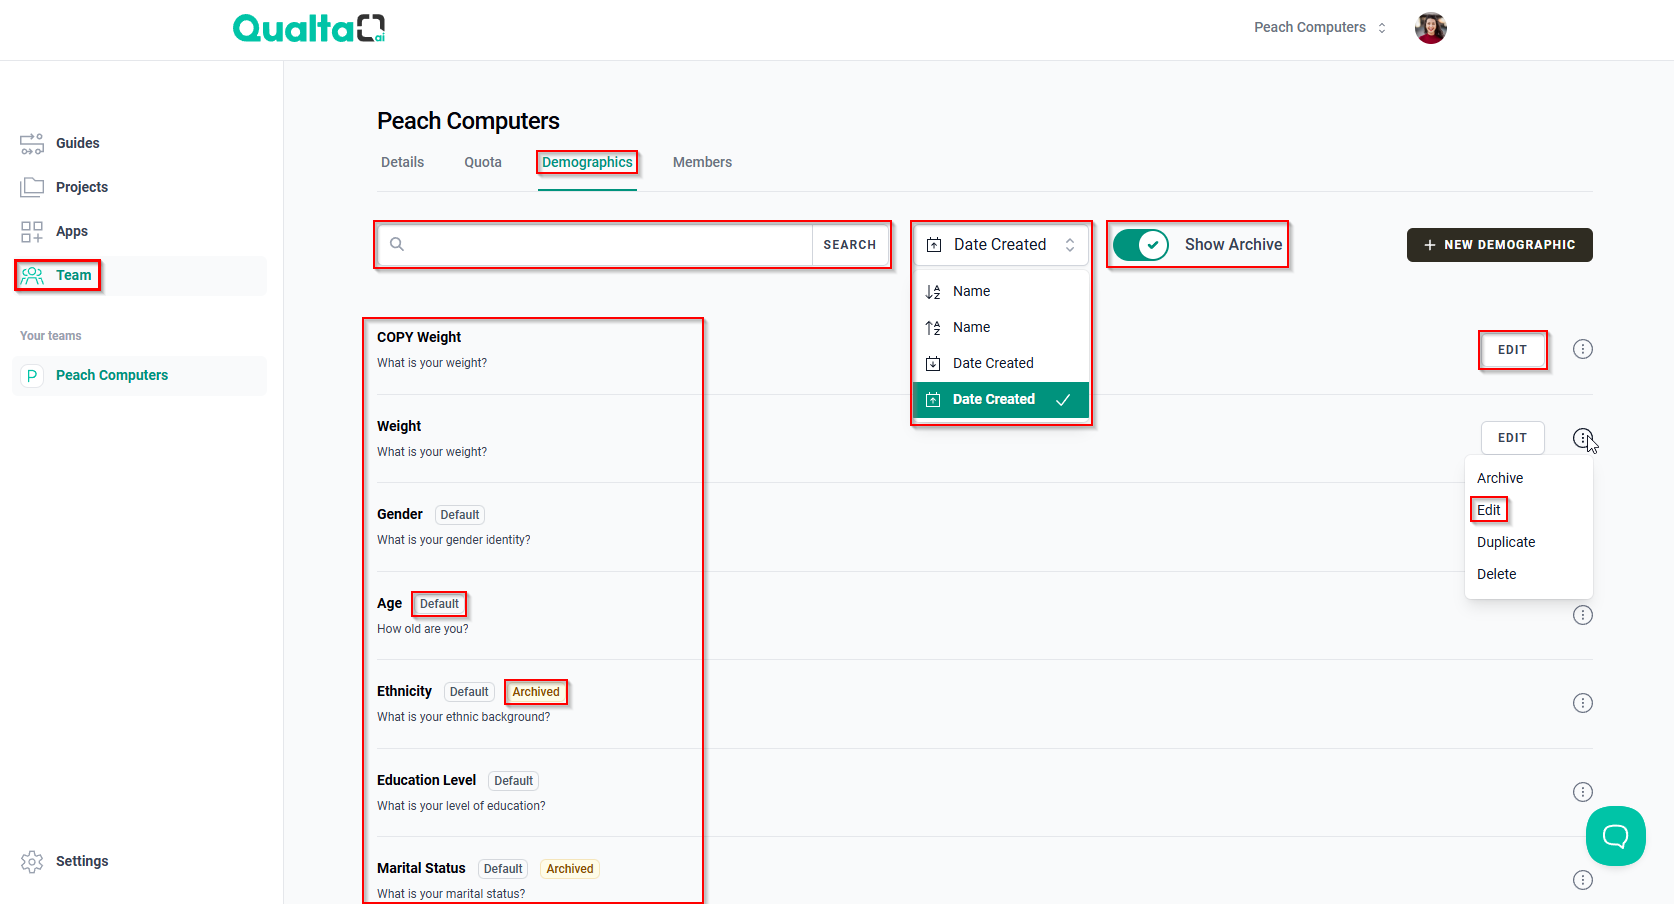Click the 'How old are you?' text
The height and width of the screenshot is (904, 1674).
(x=423, y=629)
